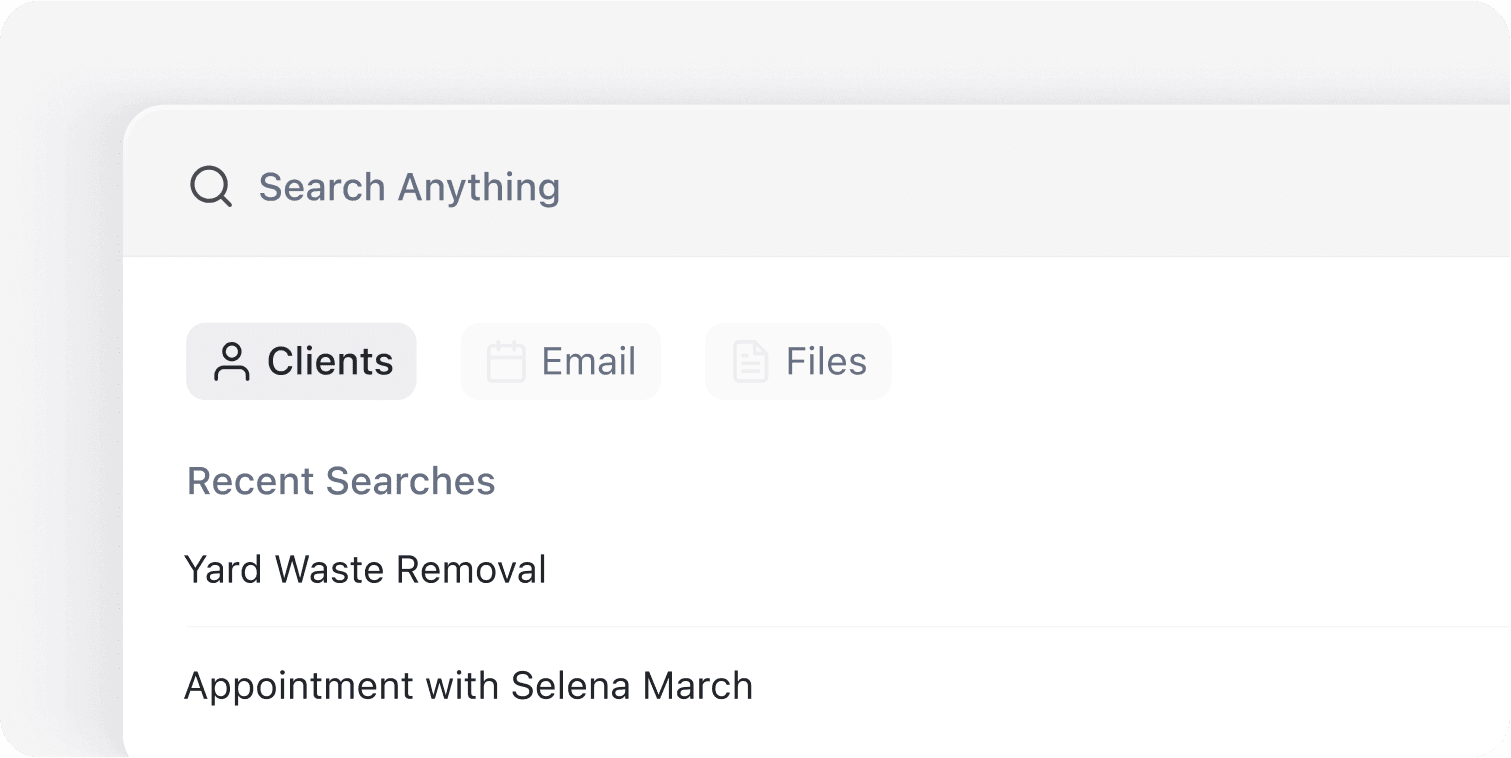Click blank area right of Files chip
This screenshot has height=758, width=1511.
(1200, 361)
